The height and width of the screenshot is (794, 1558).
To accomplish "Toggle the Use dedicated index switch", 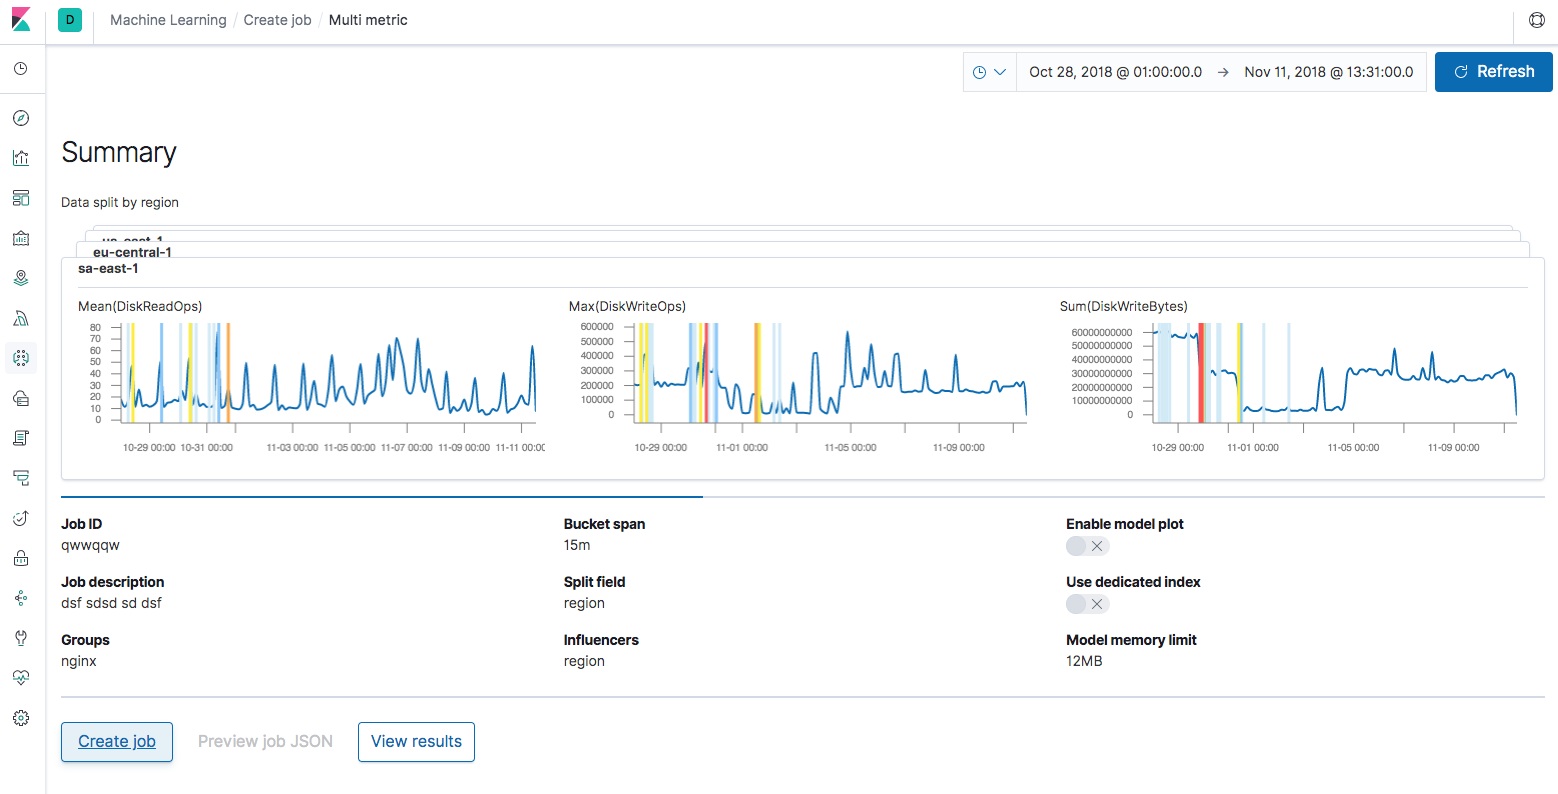I will tap(1087, 604).
